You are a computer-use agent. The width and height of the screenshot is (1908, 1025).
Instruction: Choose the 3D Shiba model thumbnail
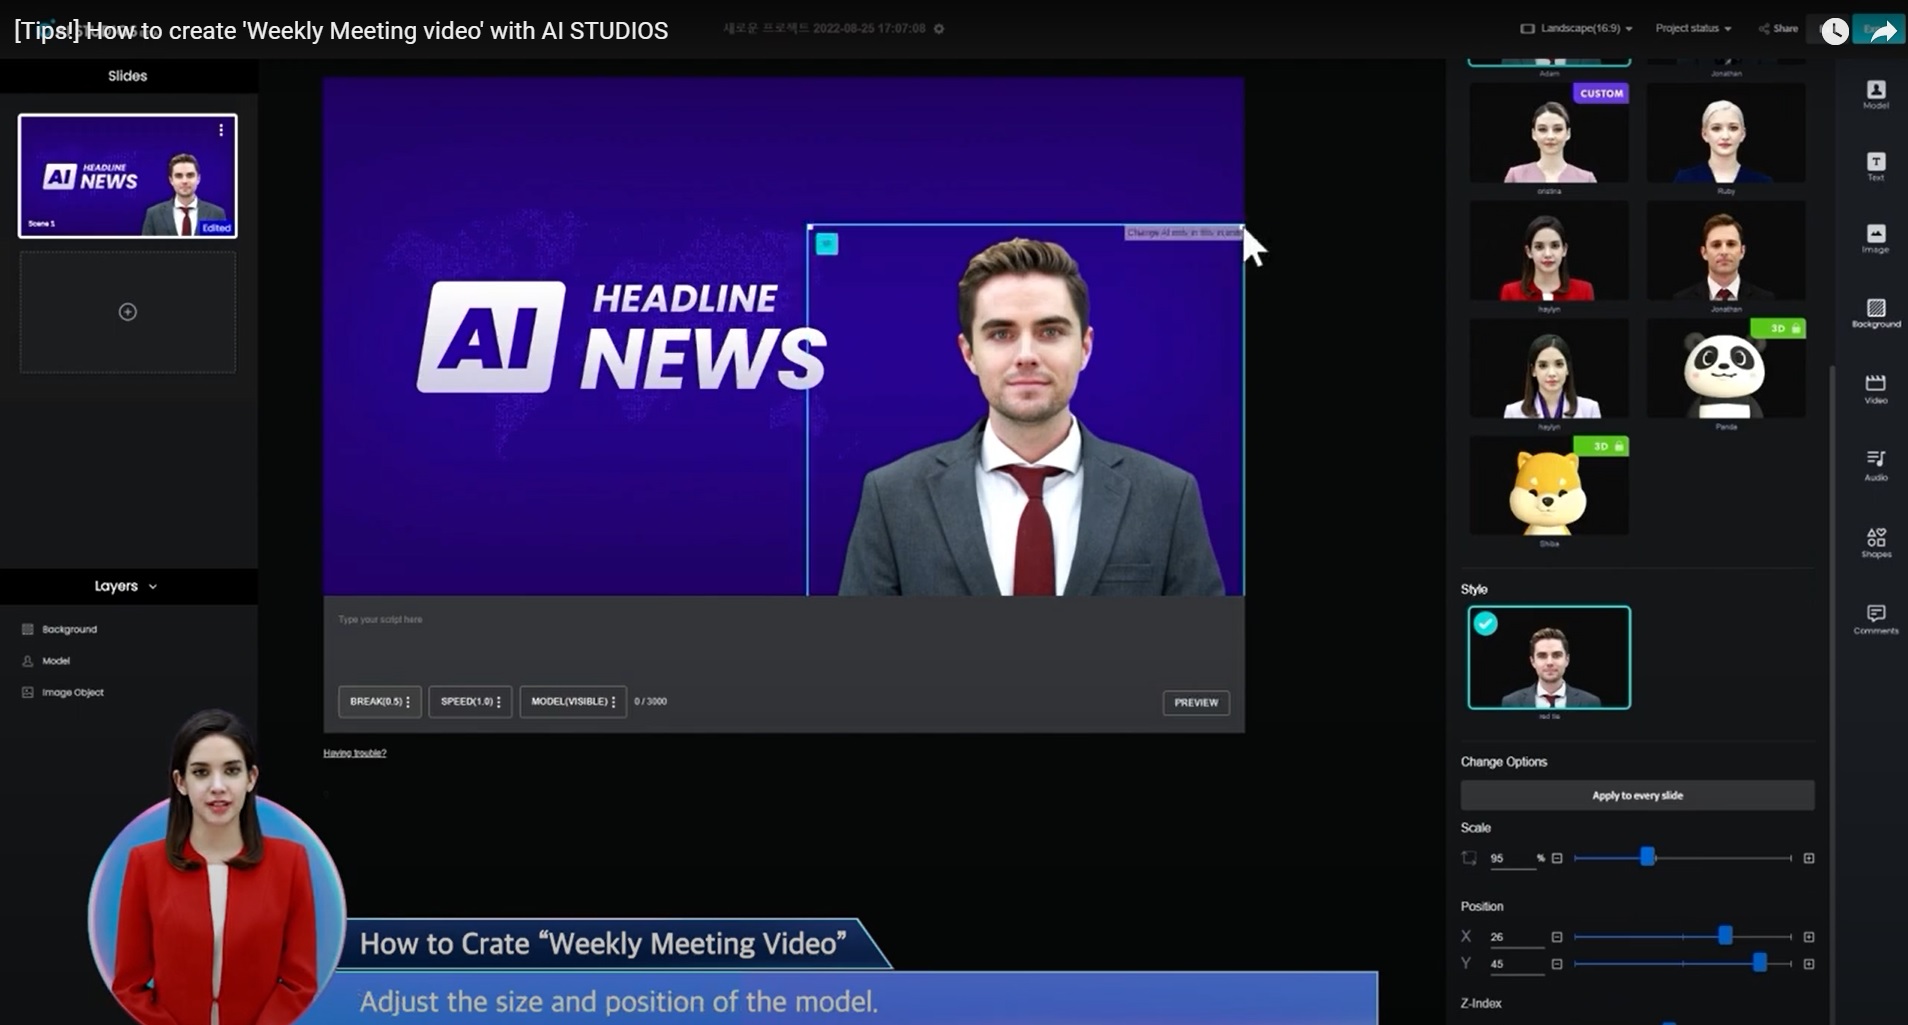click(x=1549, y=486)
